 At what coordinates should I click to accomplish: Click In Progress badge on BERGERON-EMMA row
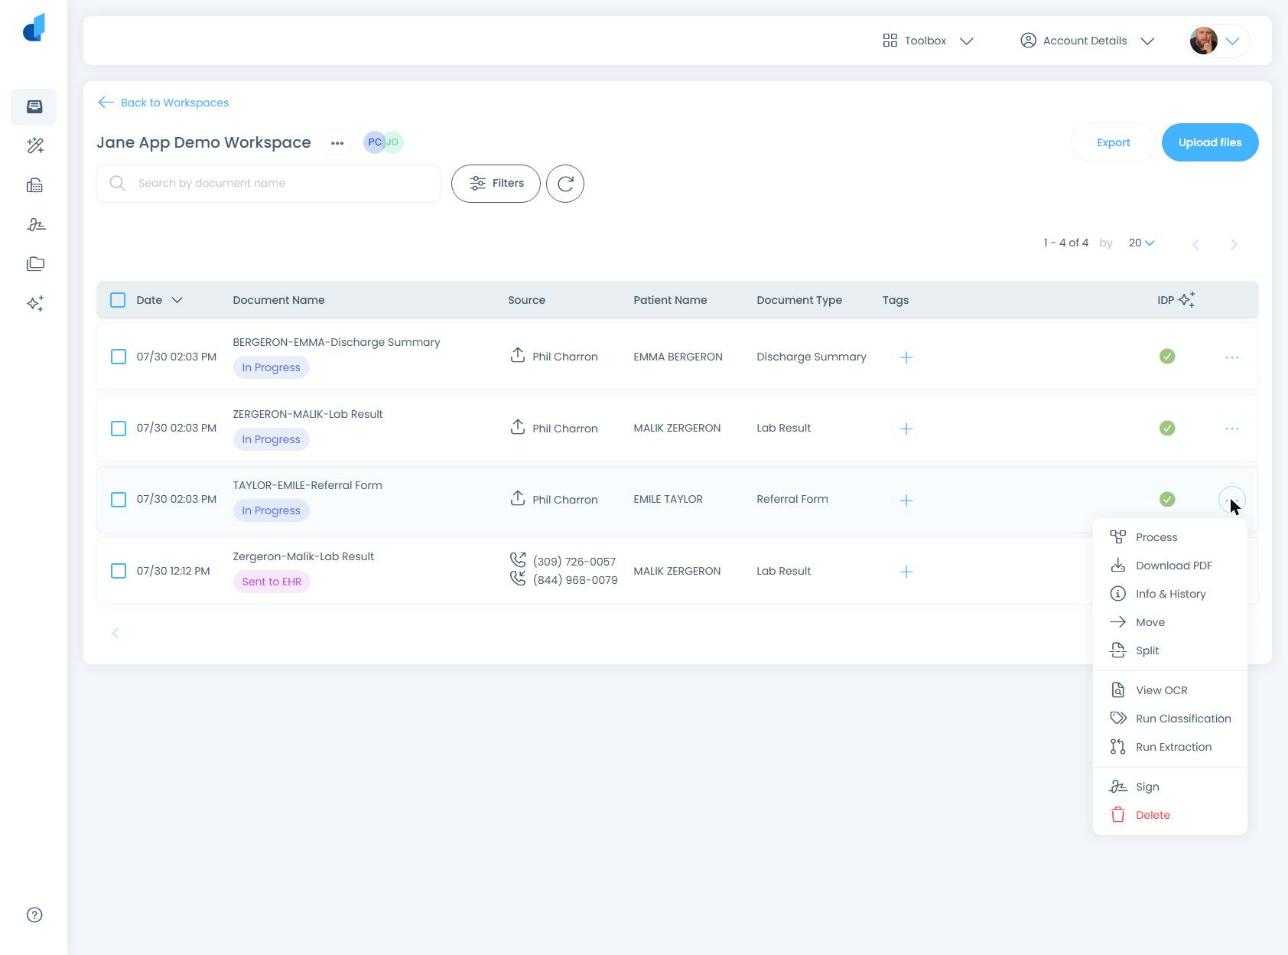tap(271, 368)
